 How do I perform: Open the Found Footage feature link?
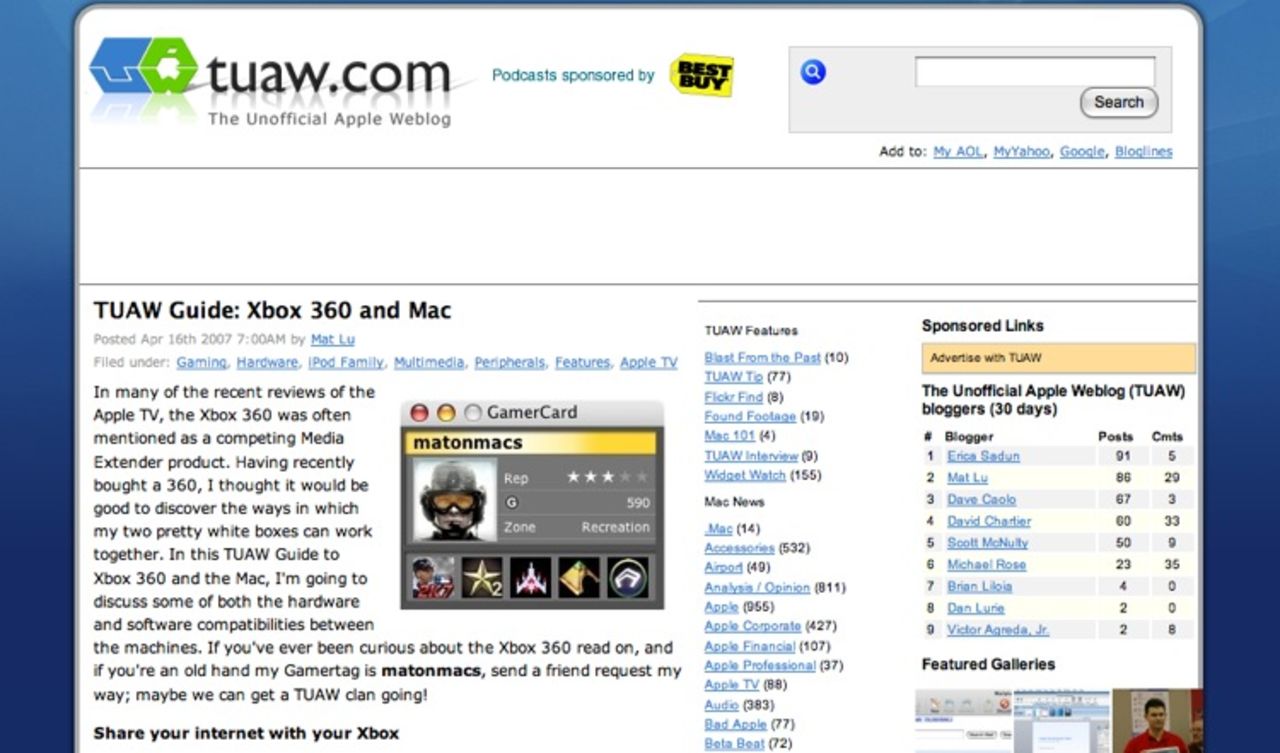(x=750, y=416)
